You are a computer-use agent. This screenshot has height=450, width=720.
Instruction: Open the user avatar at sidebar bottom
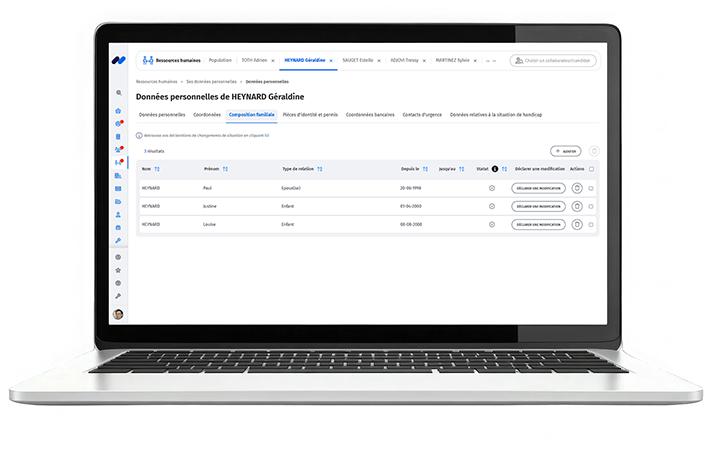(x=118, y=314)
